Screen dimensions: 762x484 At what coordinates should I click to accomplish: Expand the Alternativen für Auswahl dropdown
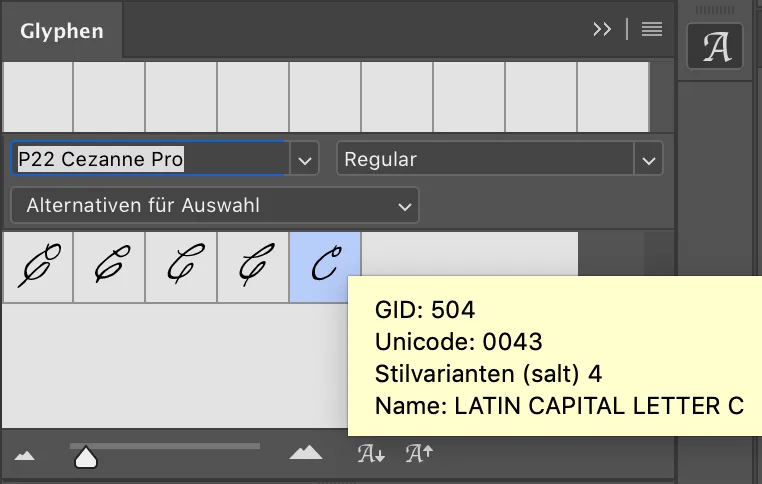(215, 205)
